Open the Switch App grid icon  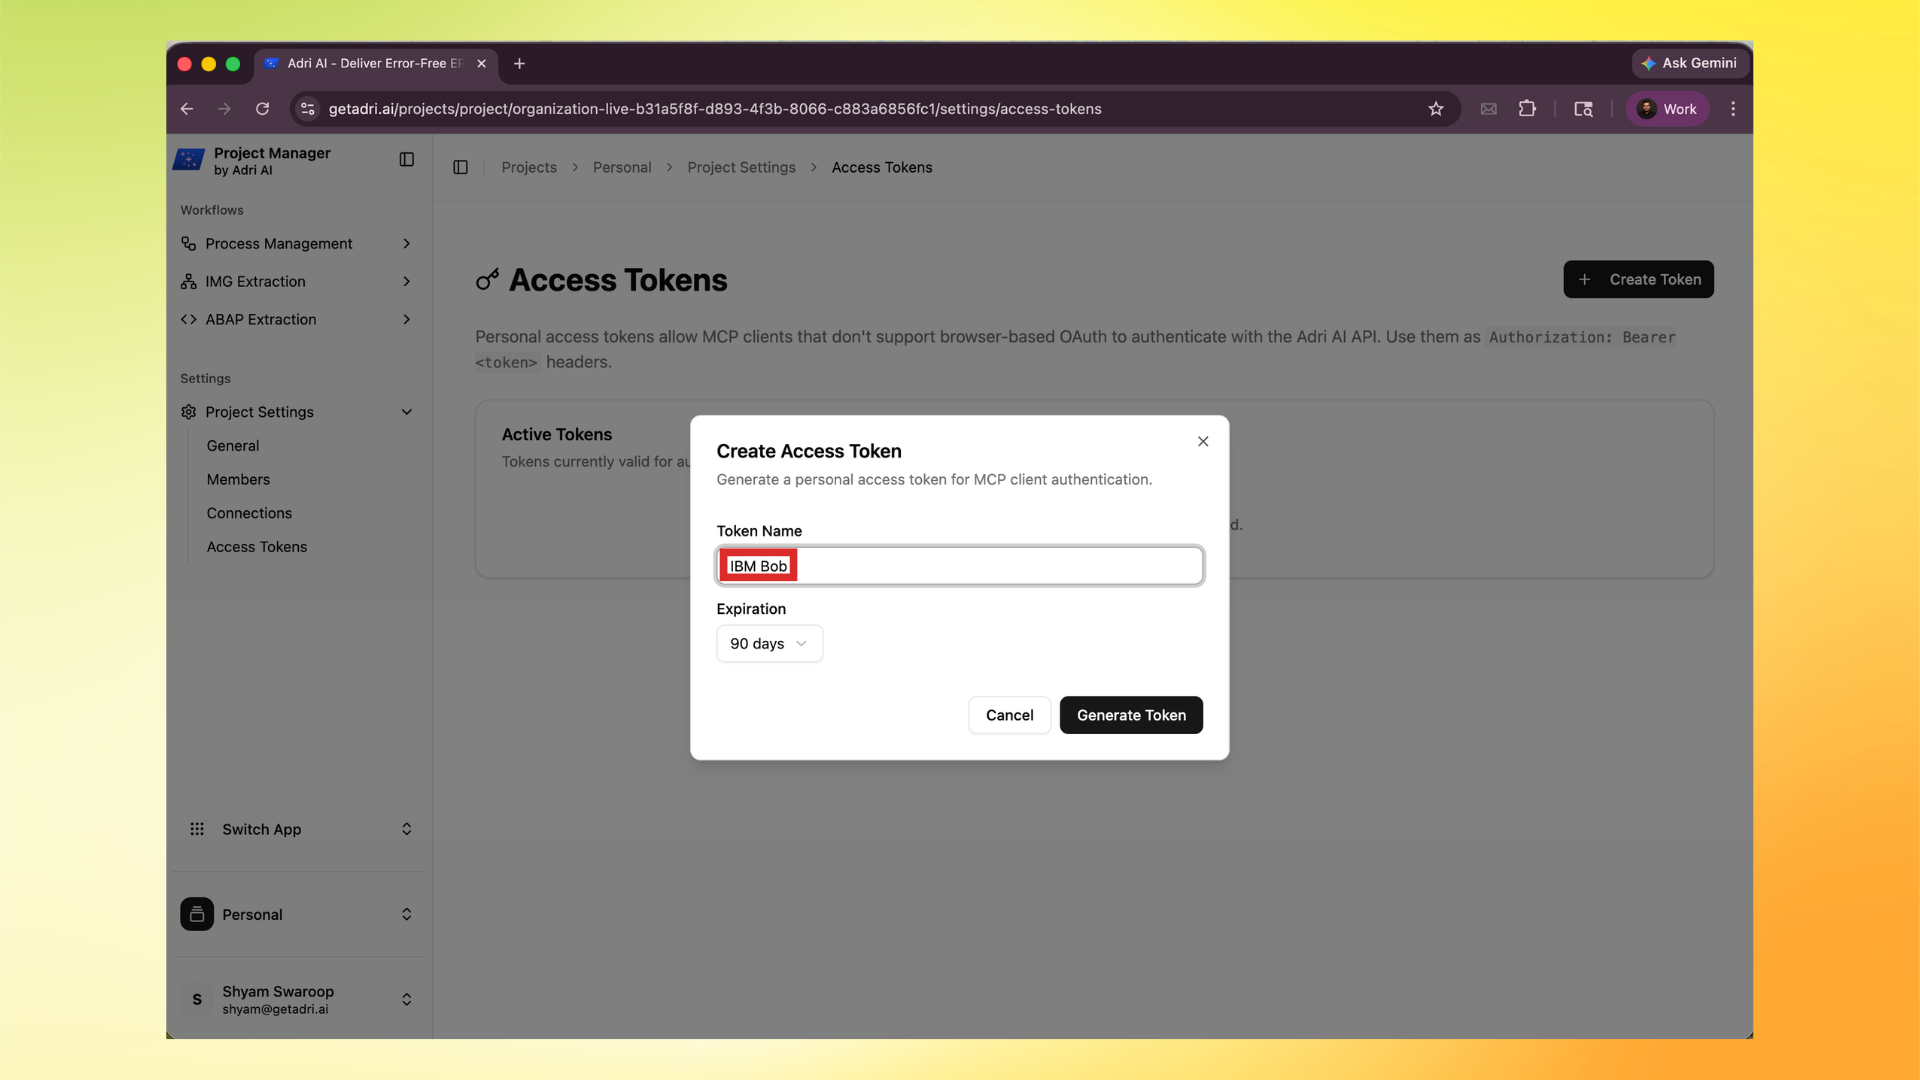197,829
